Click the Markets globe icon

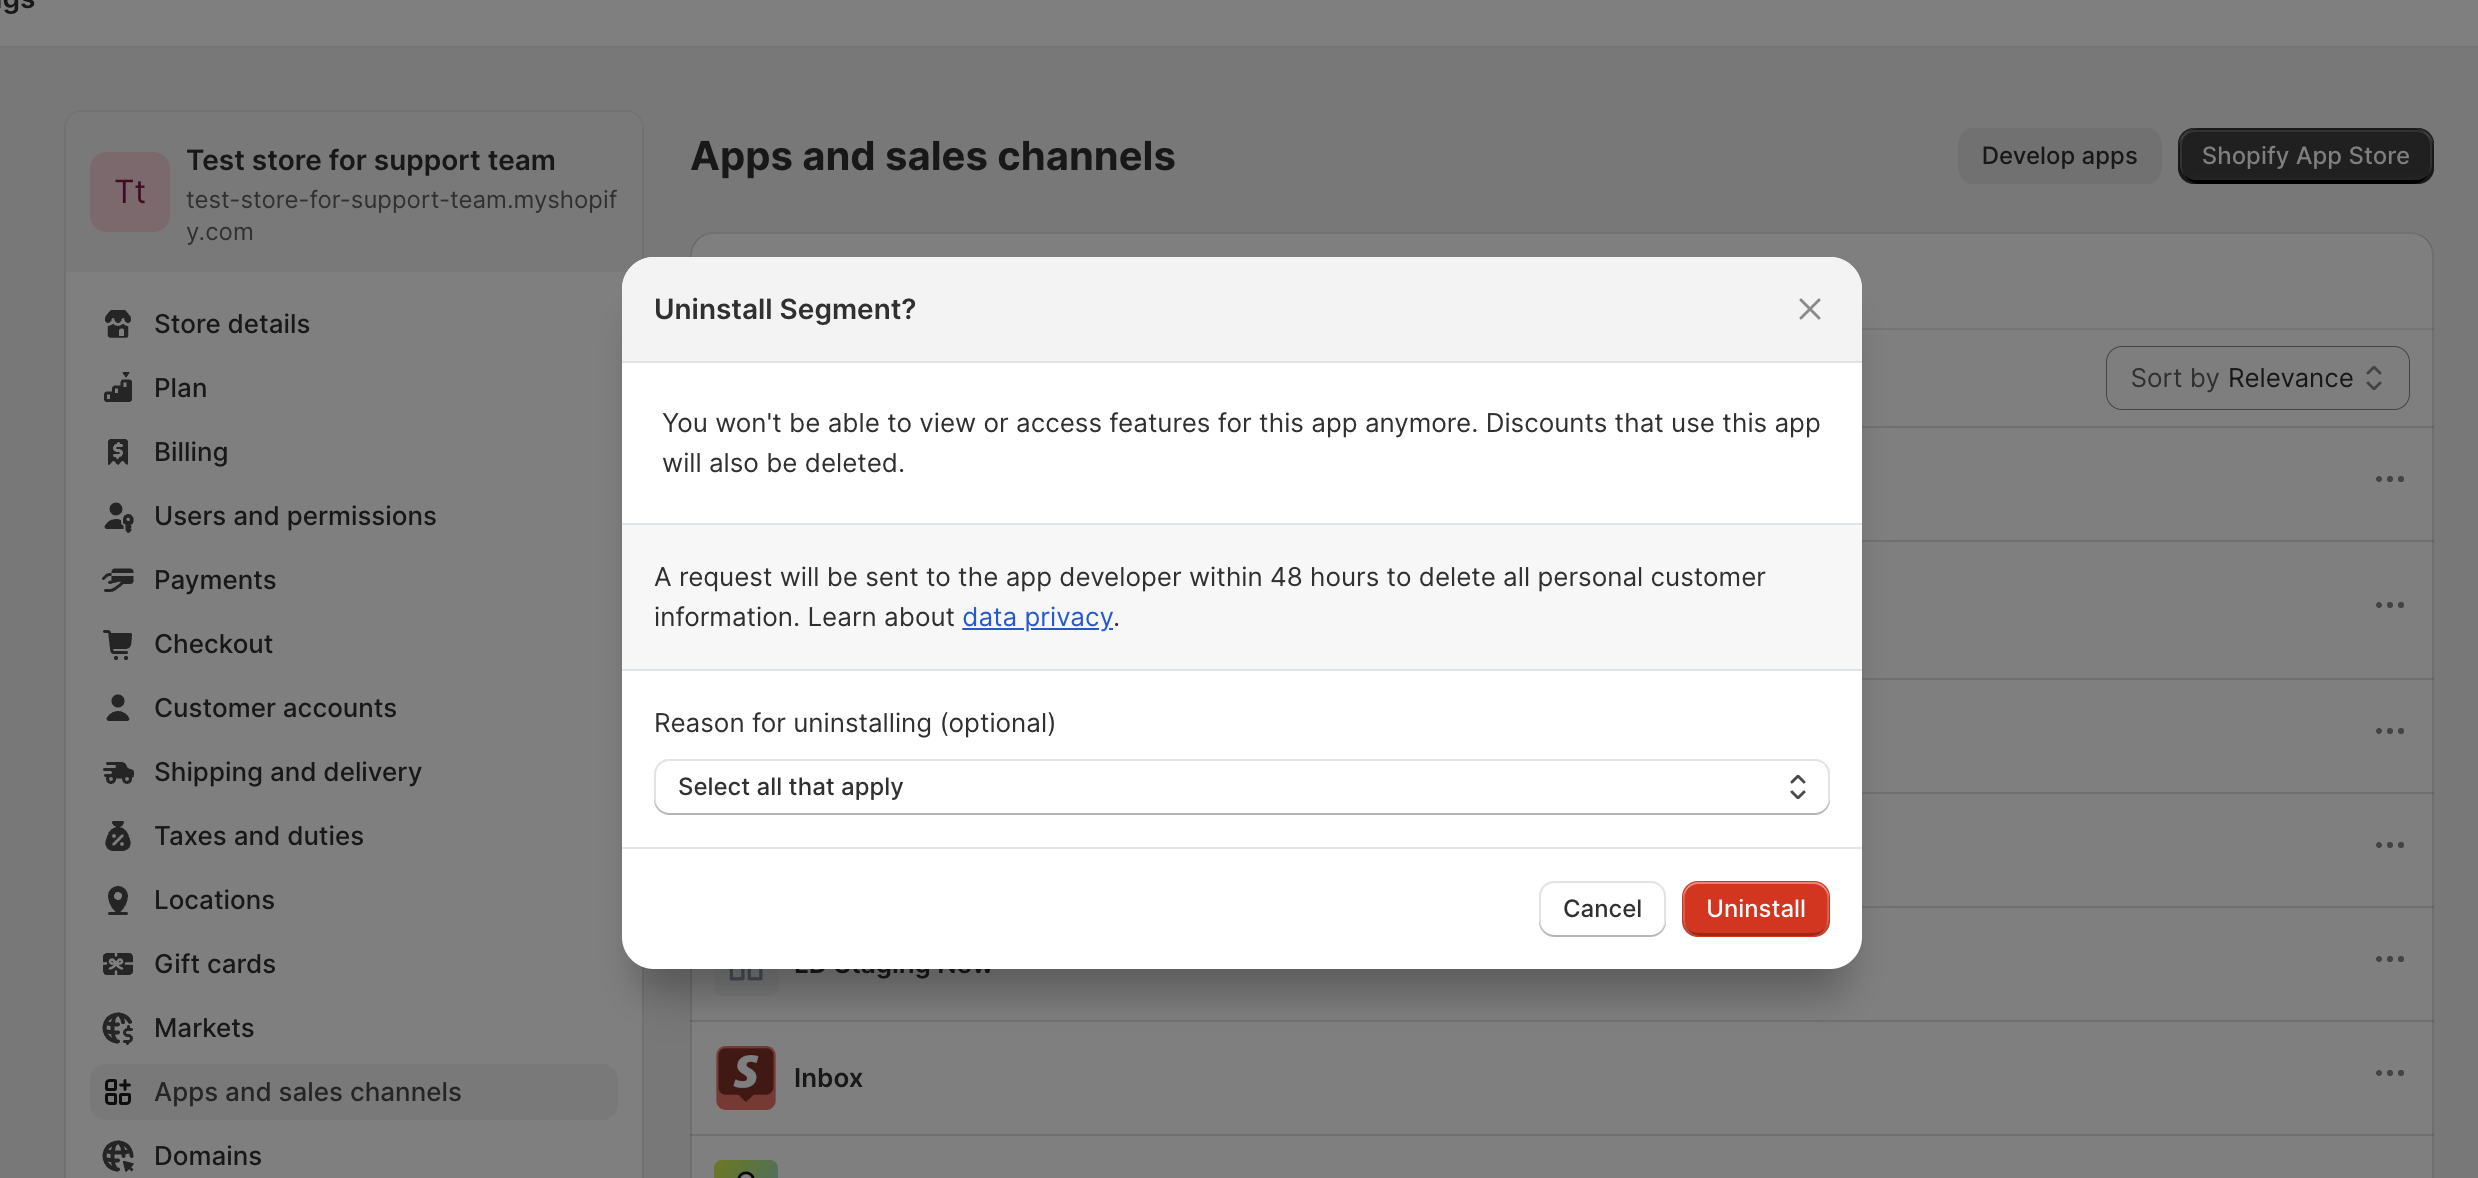pyautogui.click(x=118, y=1028)
